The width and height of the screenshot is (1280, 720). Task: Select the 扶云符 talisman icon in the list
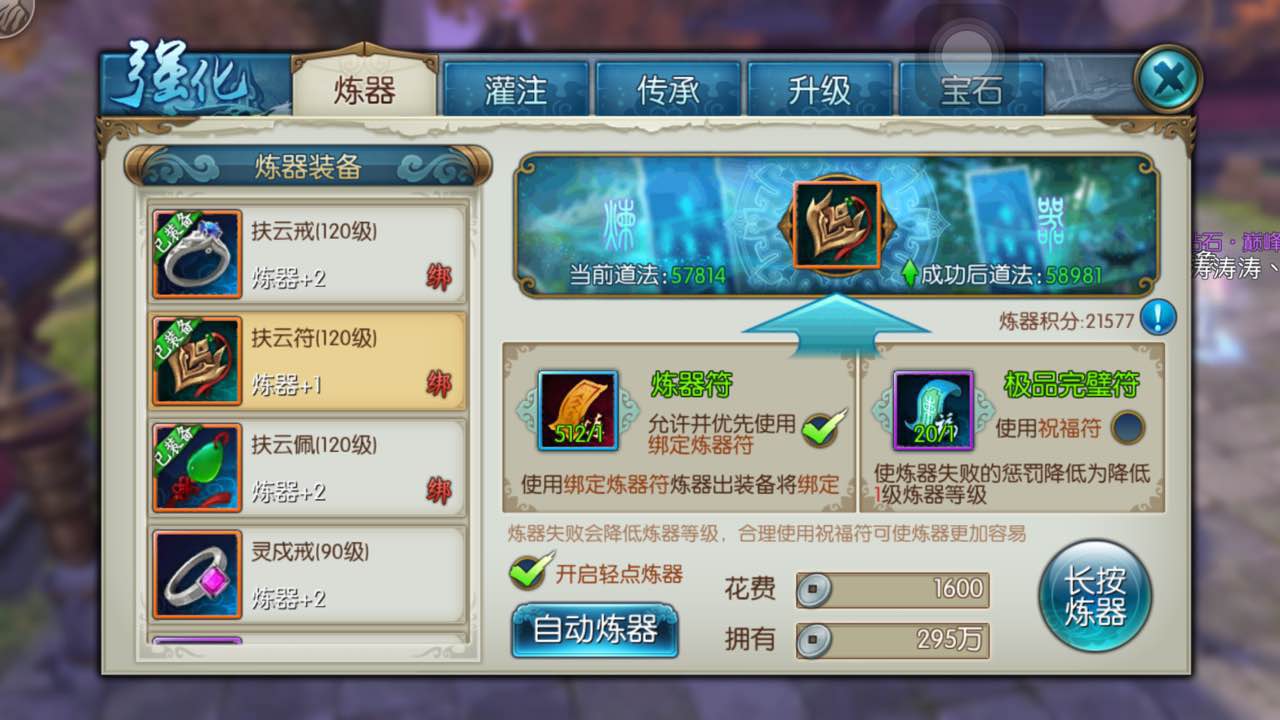click(x=197, y=361)
